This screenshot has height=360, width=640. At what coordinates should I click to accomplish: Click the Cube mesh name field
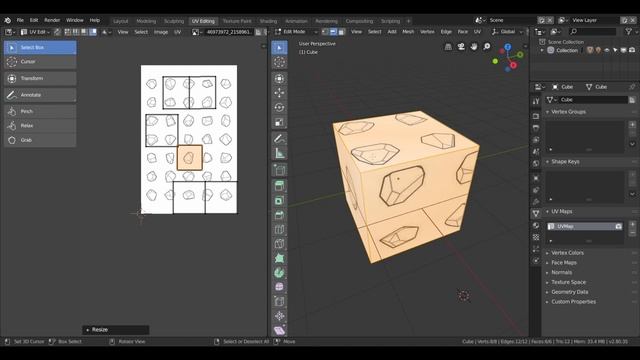[x=593, y=100]
